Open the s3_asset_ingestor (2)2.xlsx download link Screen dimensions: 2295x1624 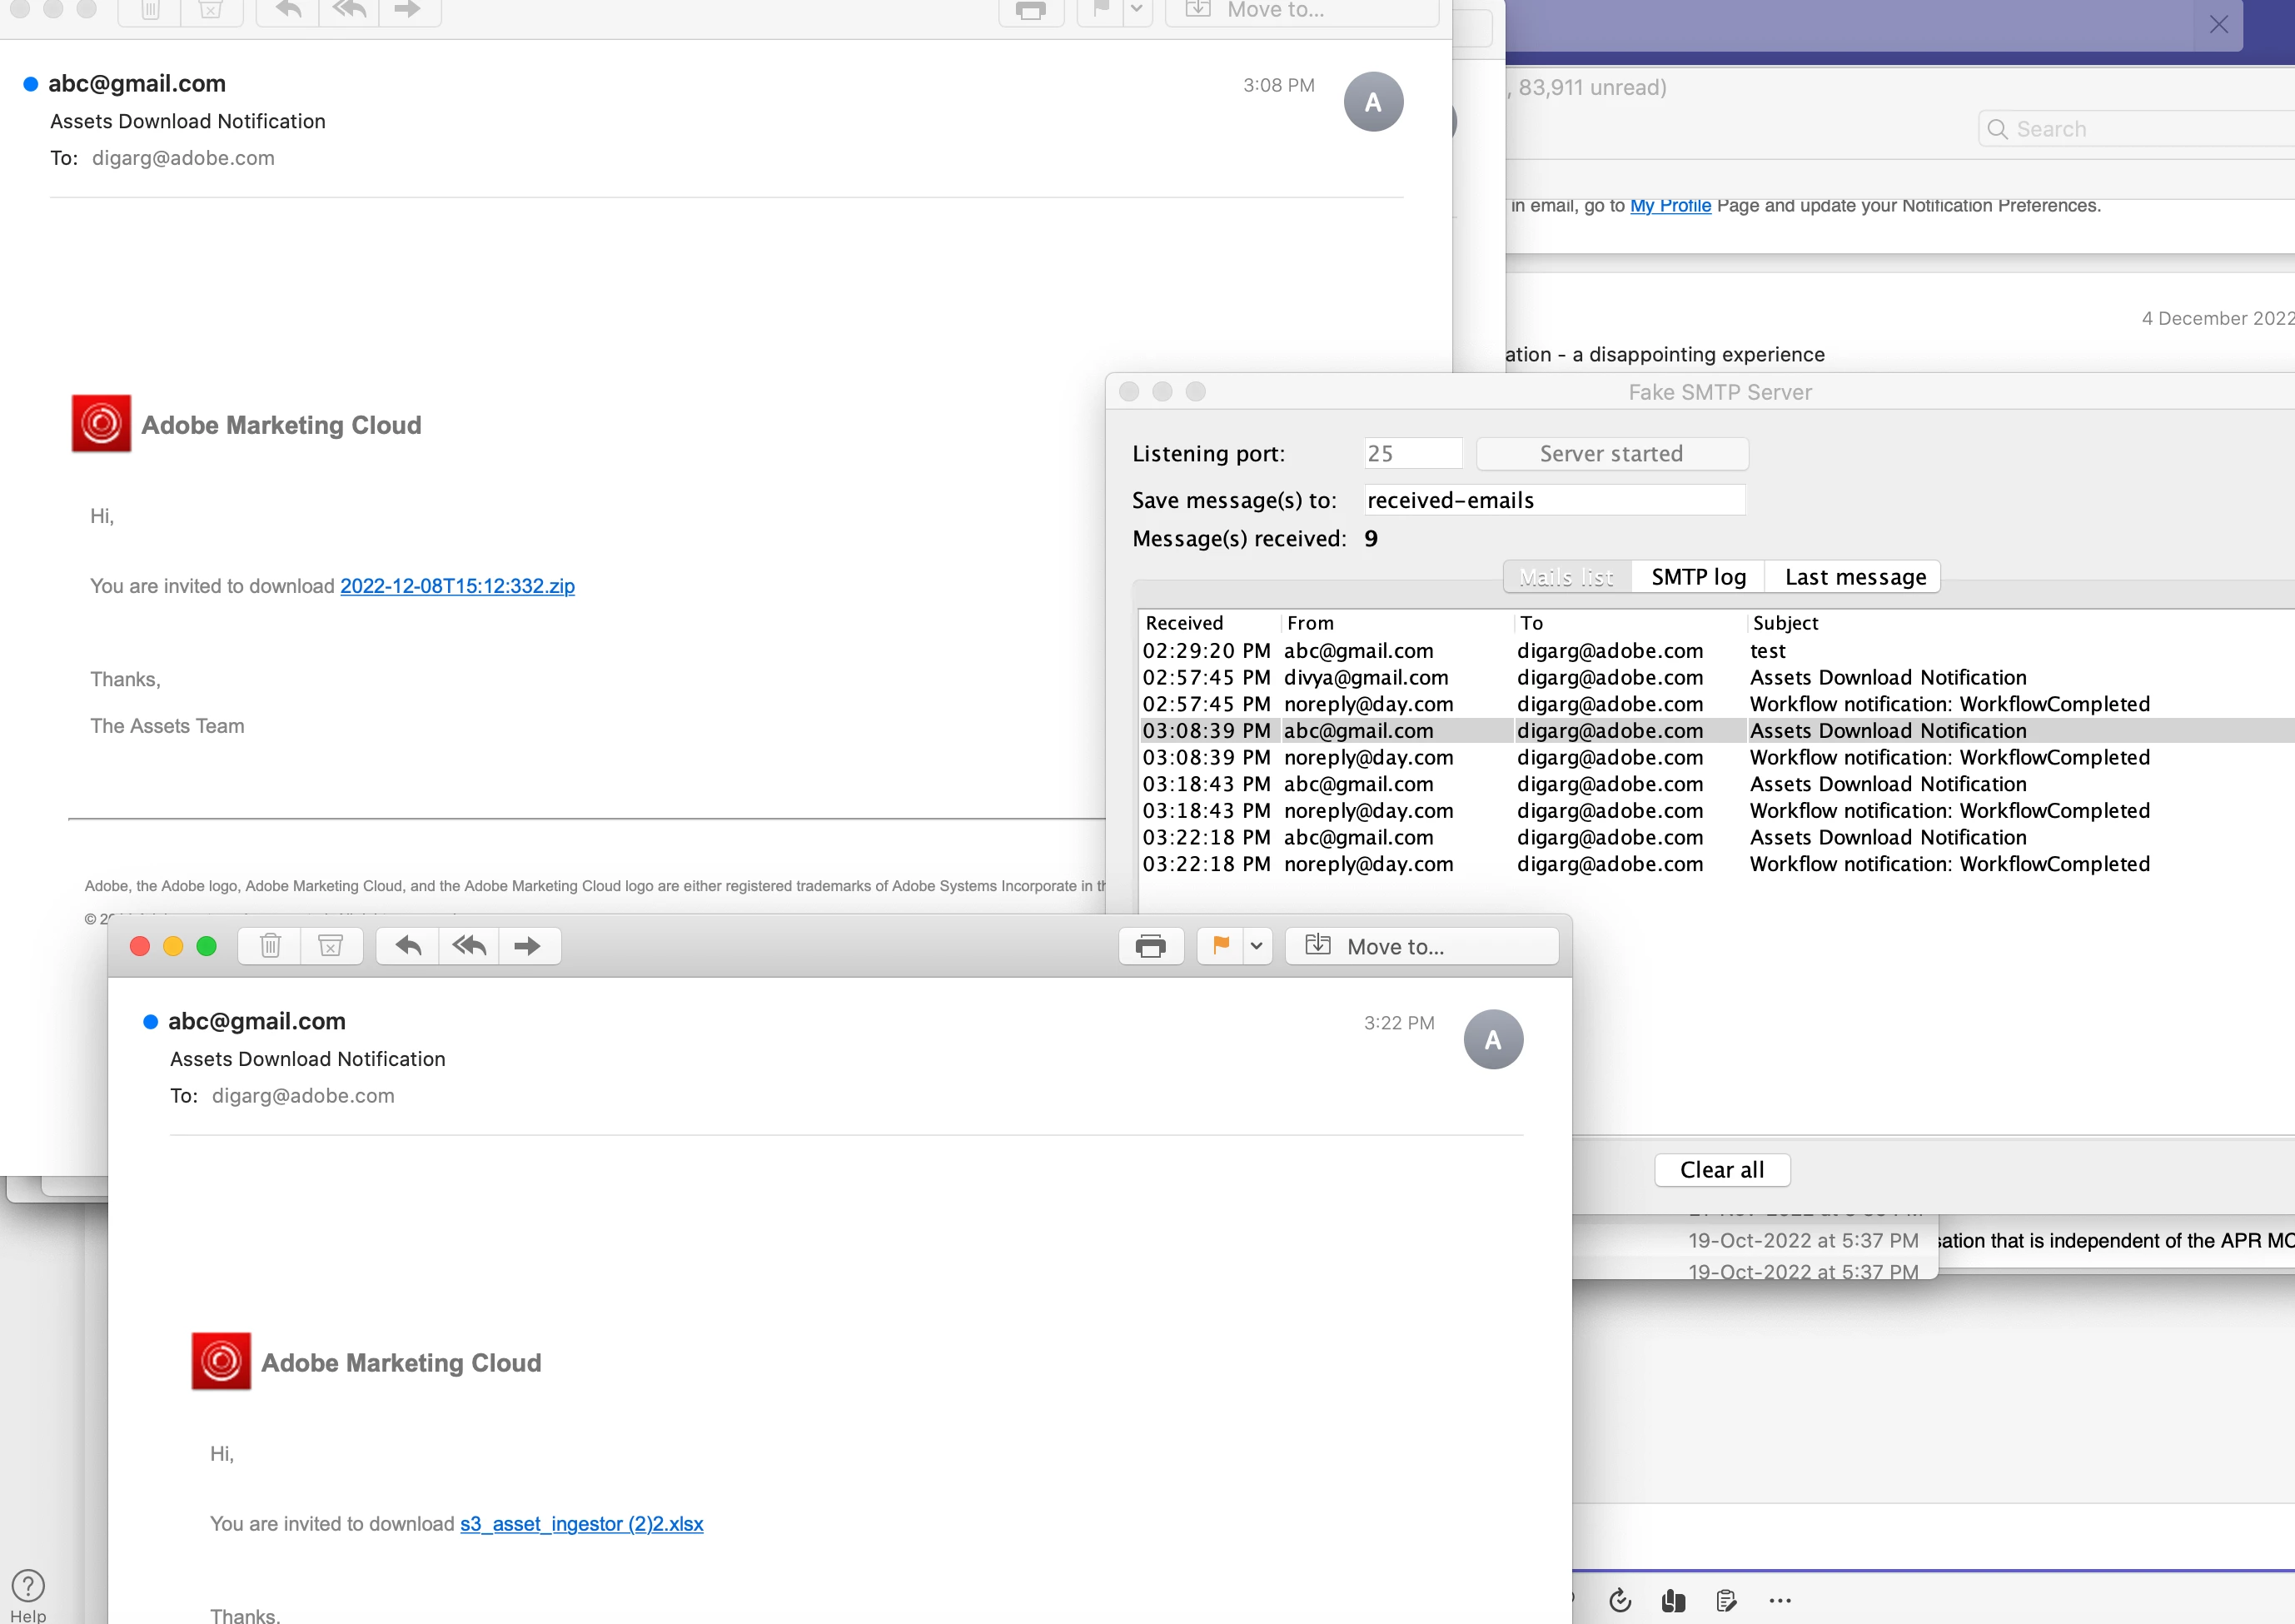tap(581, 1524)
